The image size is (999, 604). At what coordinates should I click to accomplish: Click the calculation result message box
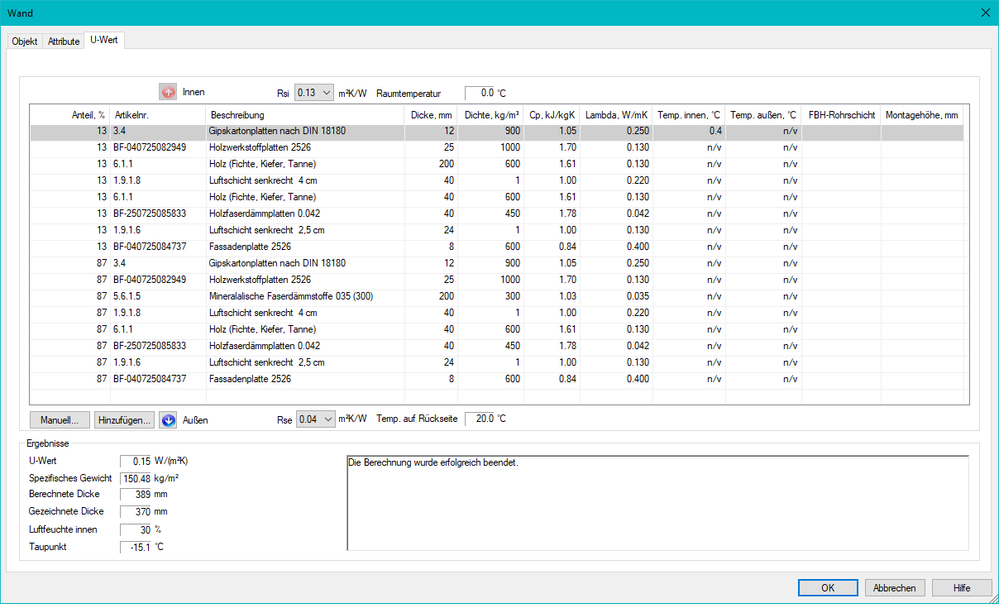(658, 503)
